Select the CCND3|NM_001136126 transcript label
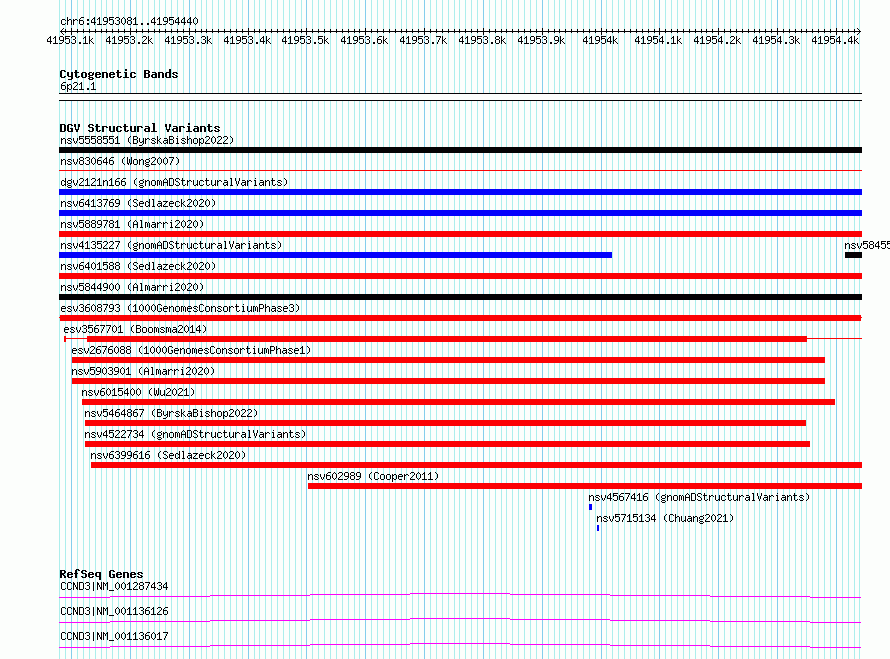Image resolution: width=890 pixels, height=659 pixels. coord(114,611)
